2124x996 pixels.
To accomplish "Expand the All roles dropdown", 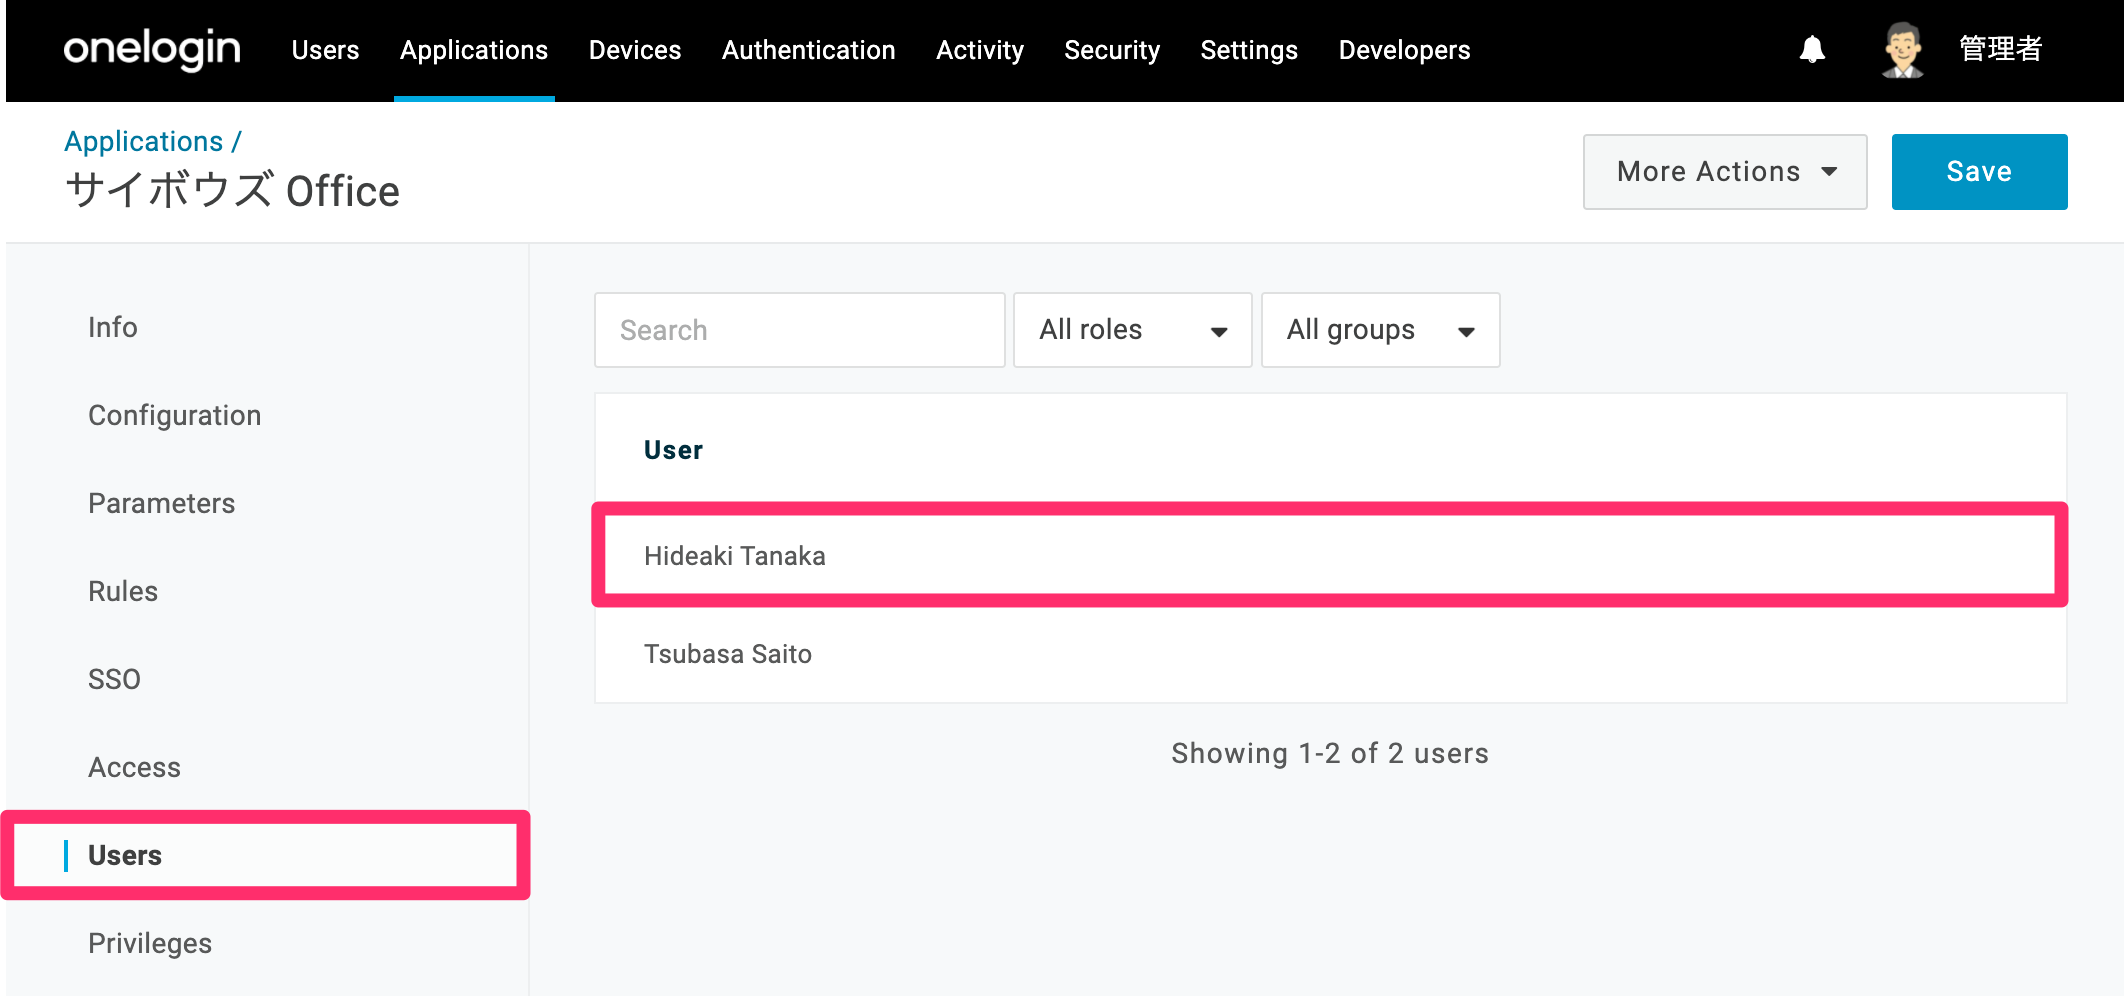I will click(x=1132, y=330).
